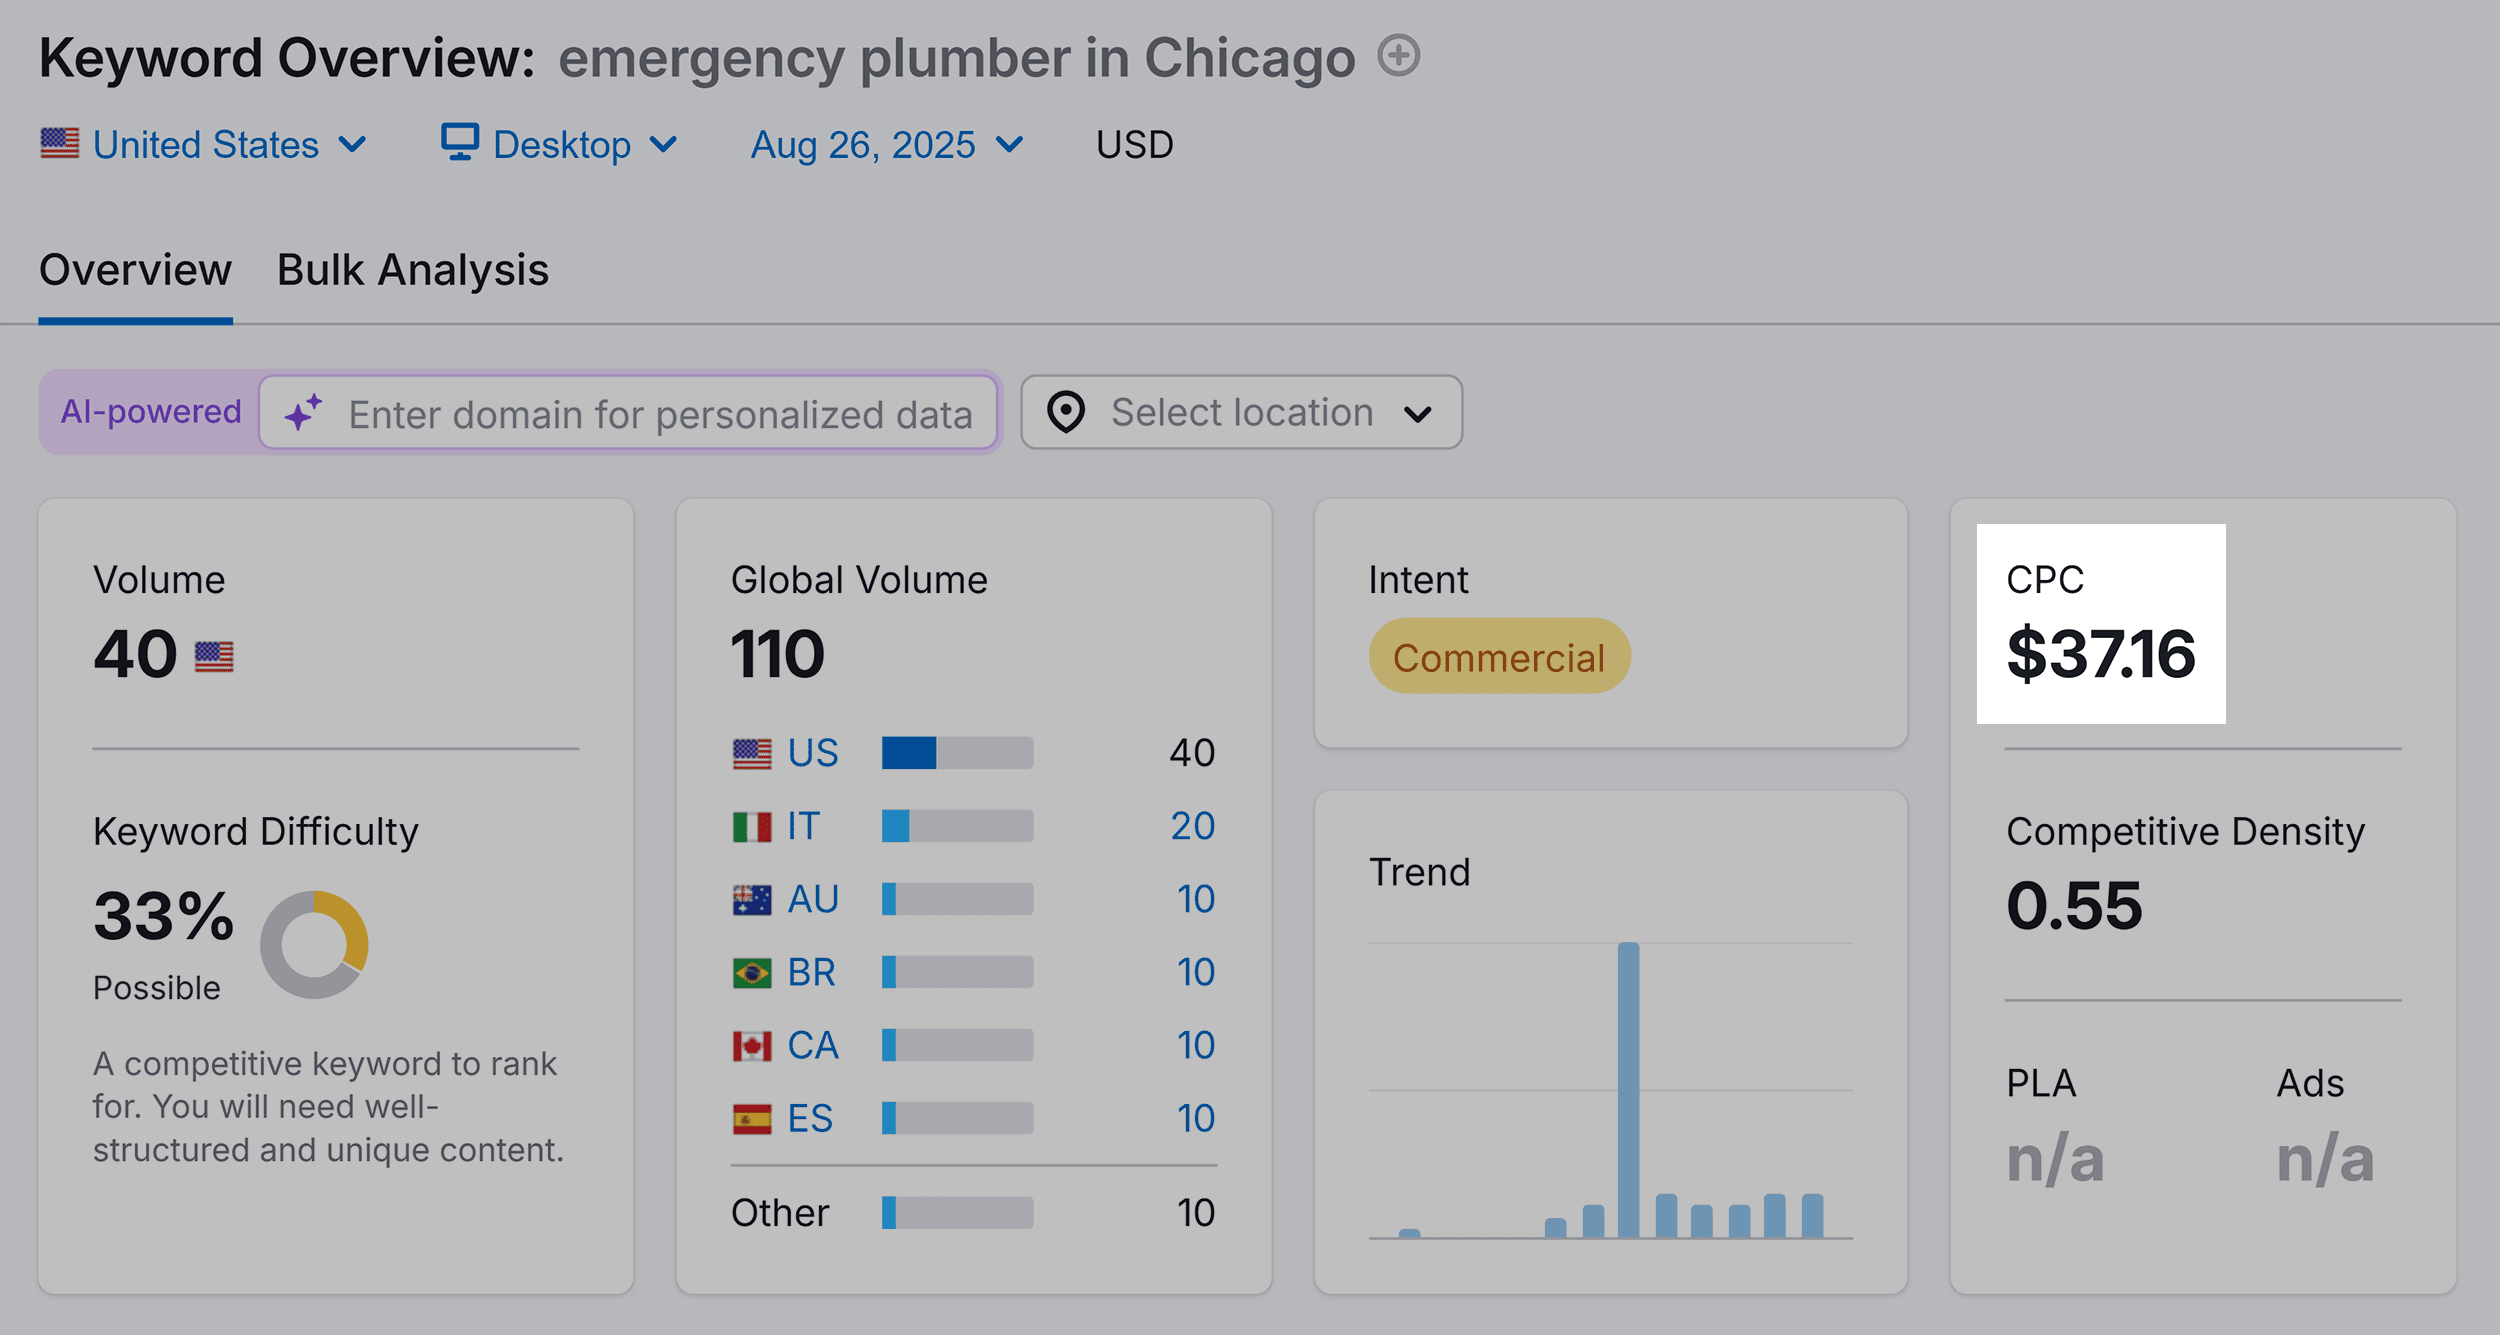Screen dimensions: 2500x1335
Task: Click the CA country link
Action: pyautogui.click(x=812, y=1046)
